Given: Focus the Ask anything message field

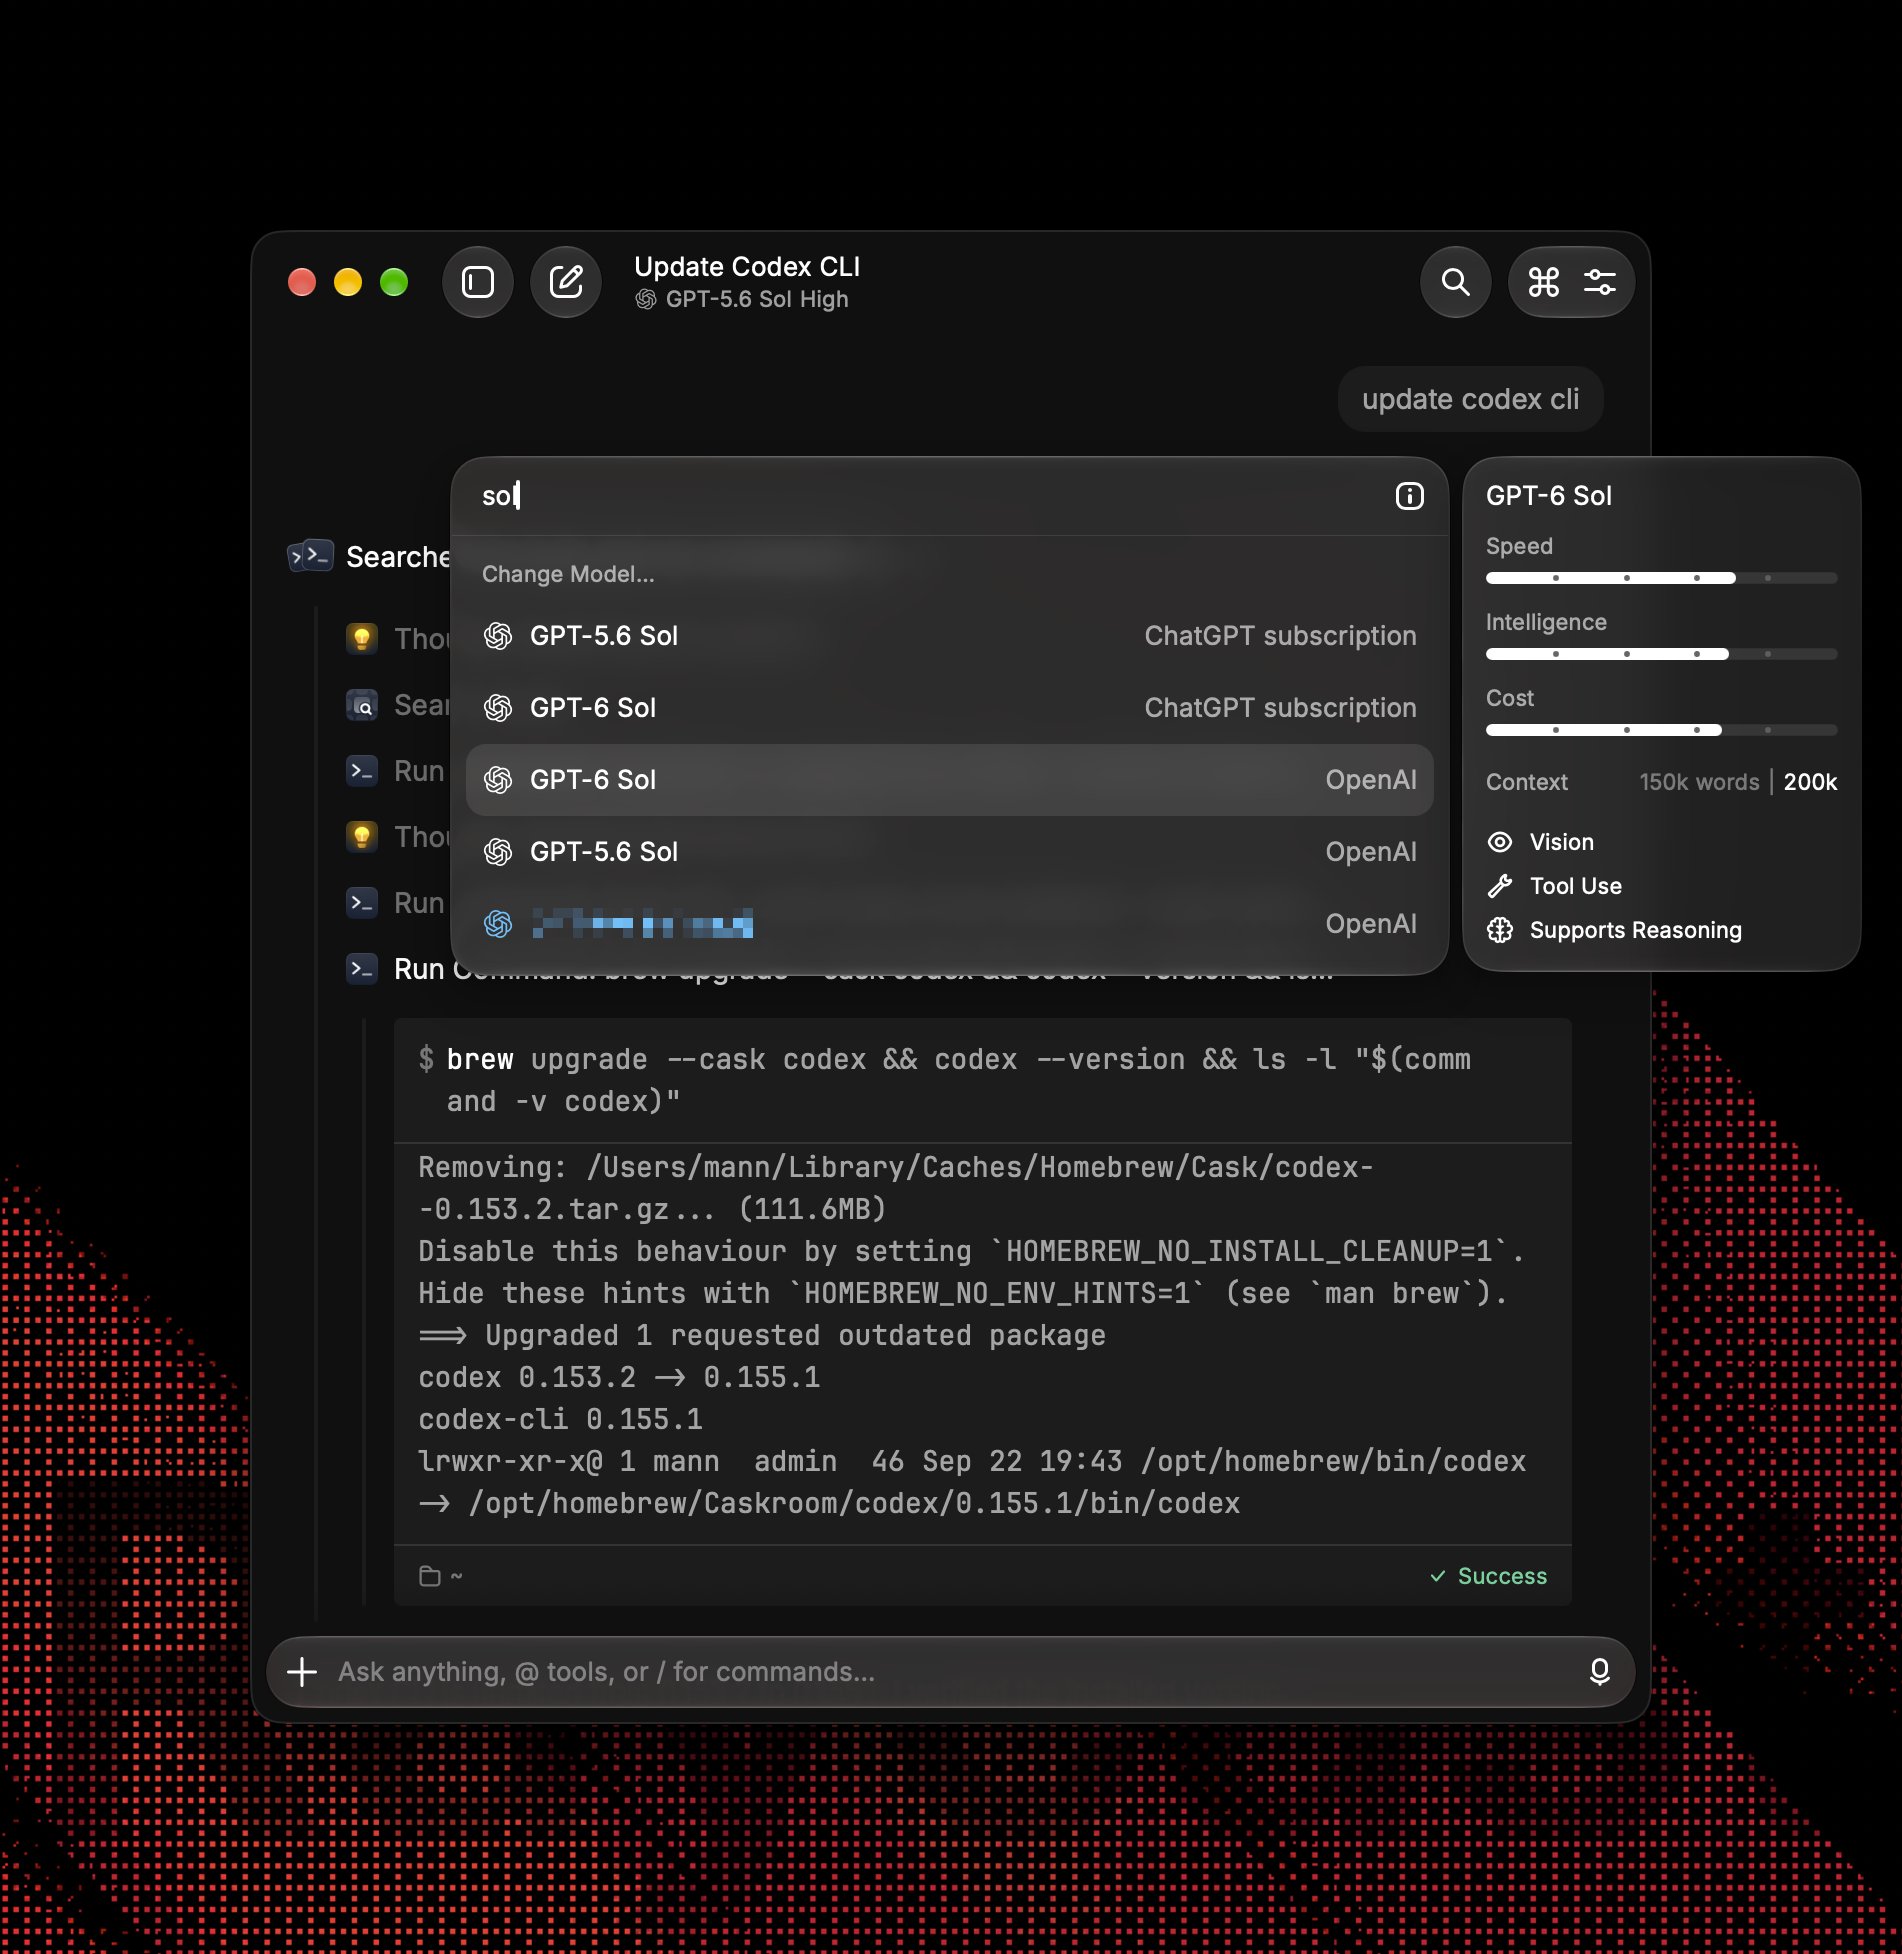Looking at the screenshot, I should [x=950, y=1672].
